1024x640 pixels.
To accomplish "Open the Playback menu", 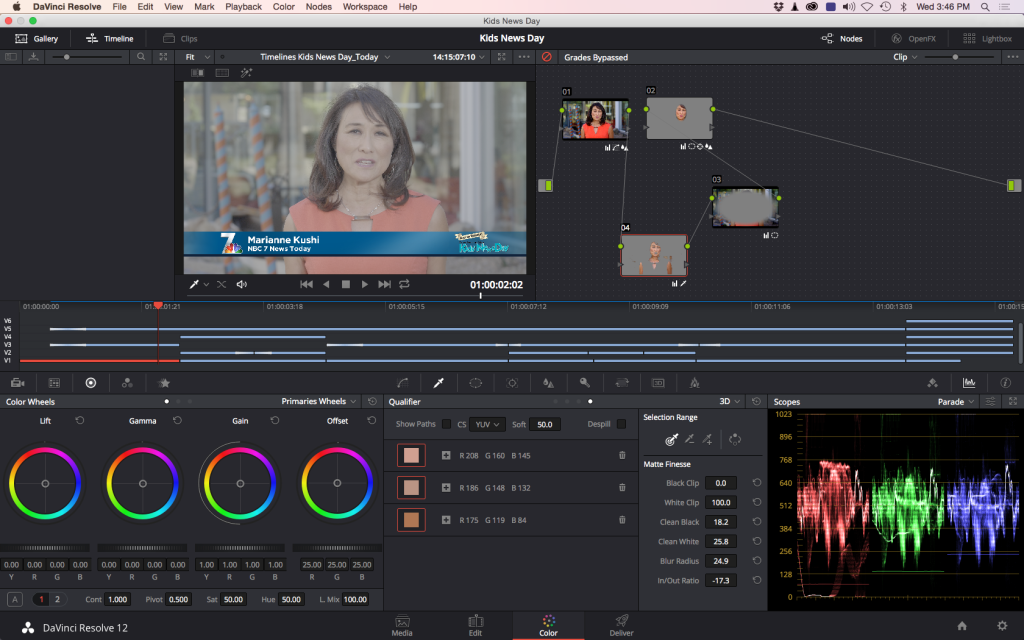I will (243, 7).
